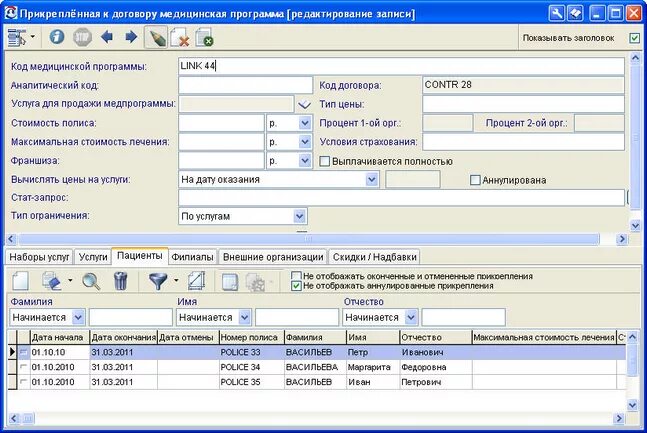Viewport: 647px width, 433px height.
Task: Click the funnel filter icon
Action: [158, 281]
